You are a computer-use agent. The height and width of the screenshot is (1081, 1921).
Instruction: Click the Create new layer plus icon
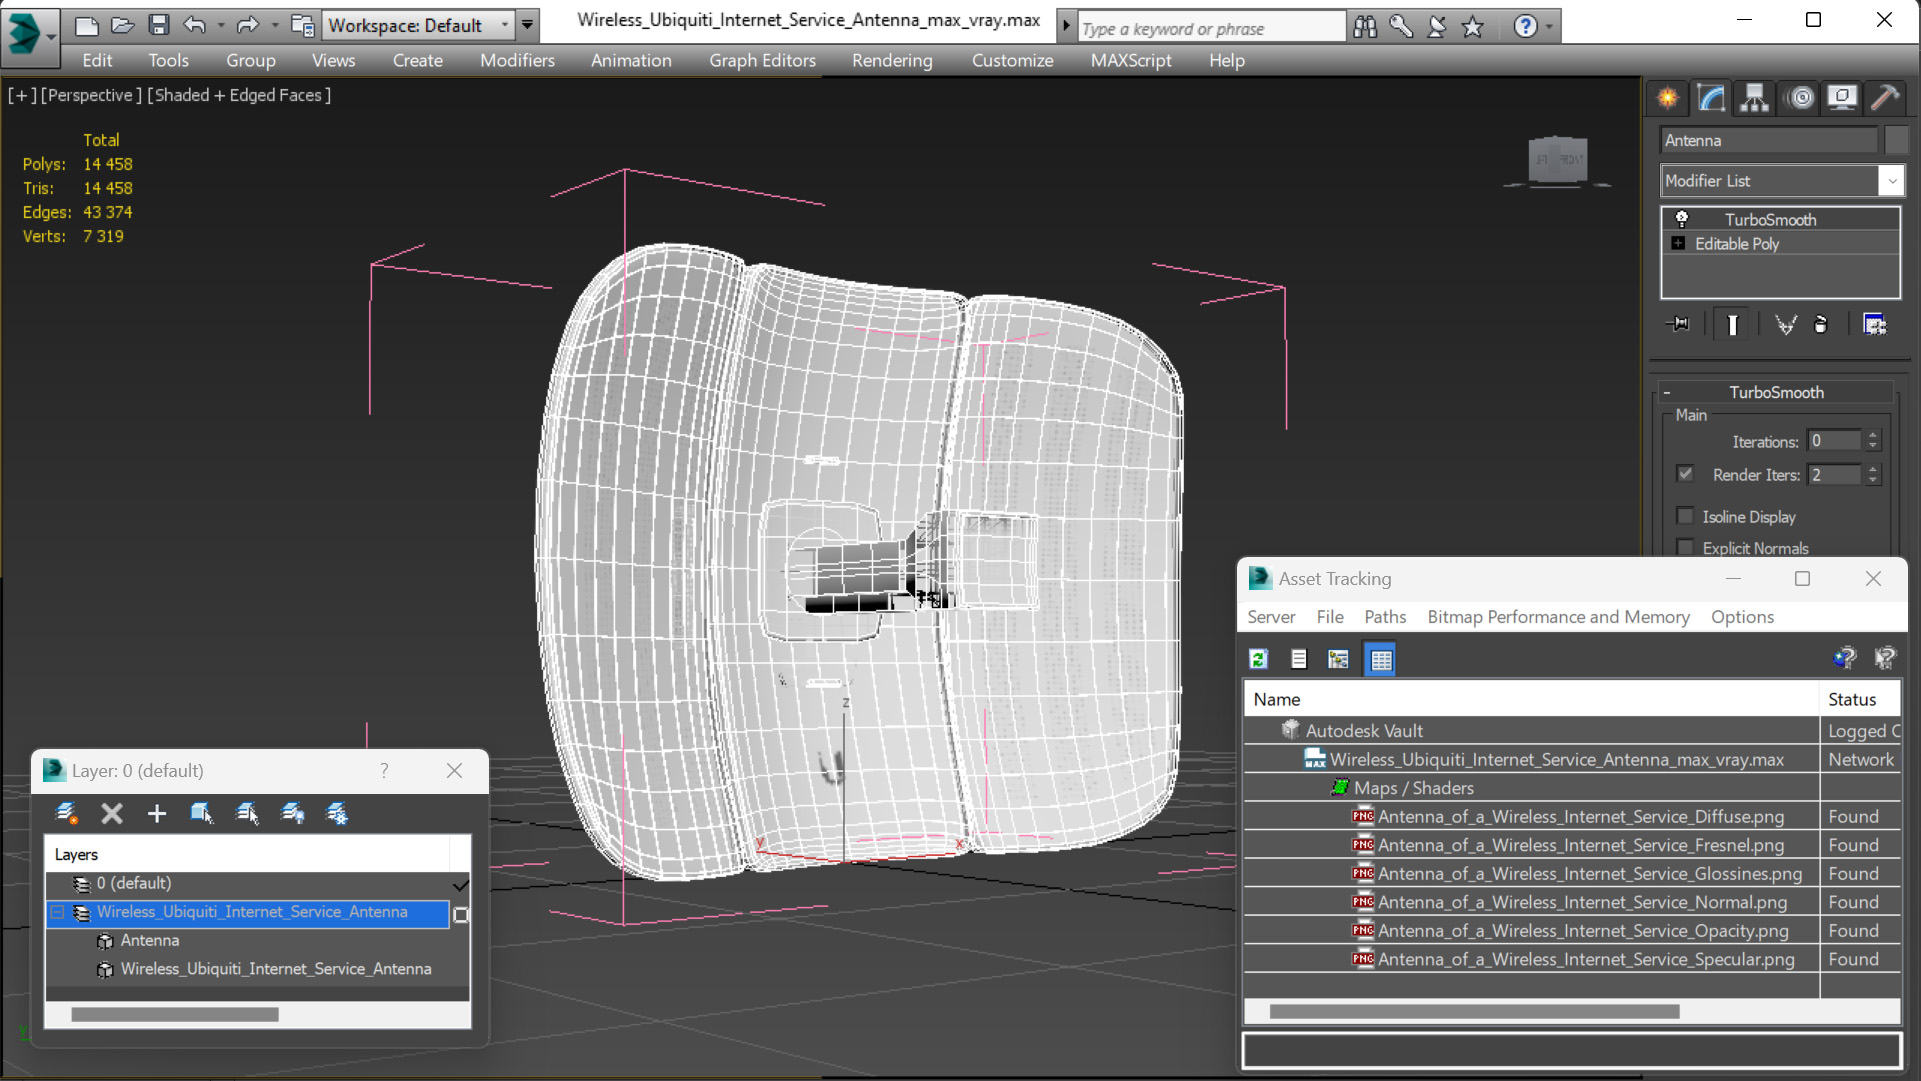click(157, 814)
